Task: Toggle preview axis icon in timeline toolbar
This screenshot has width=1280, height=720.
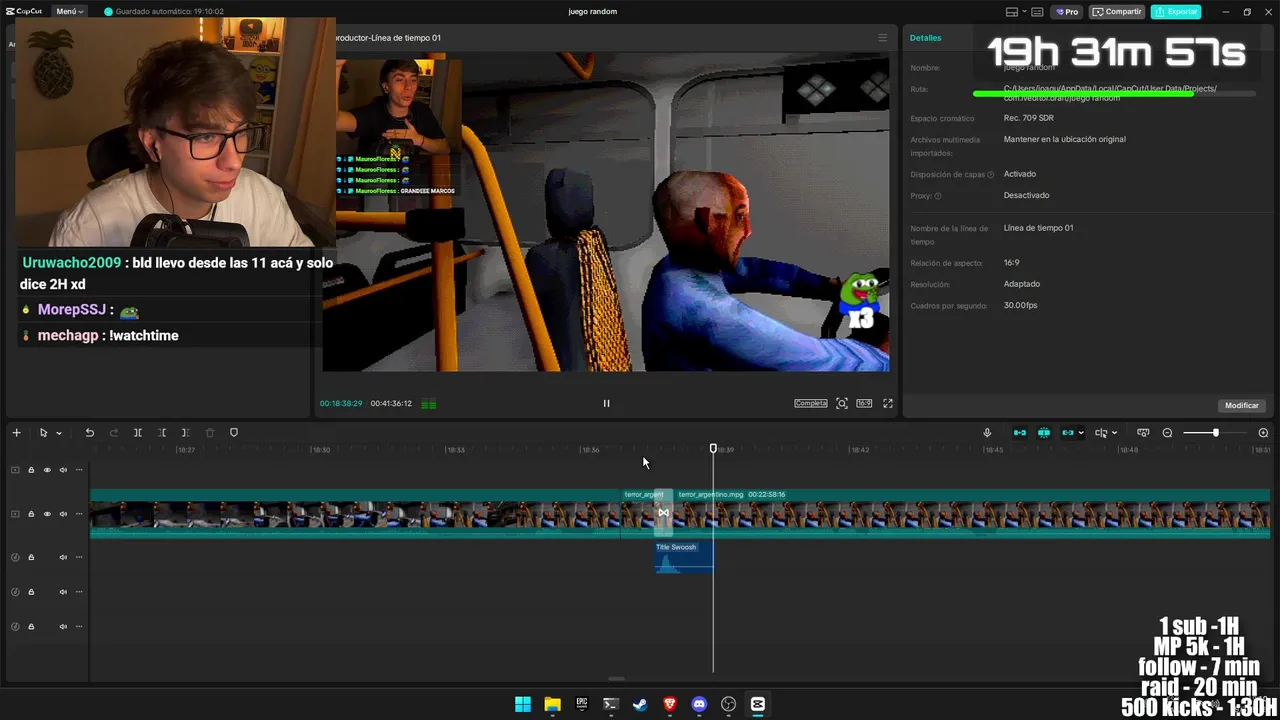Action: [x=1101, y=433]
